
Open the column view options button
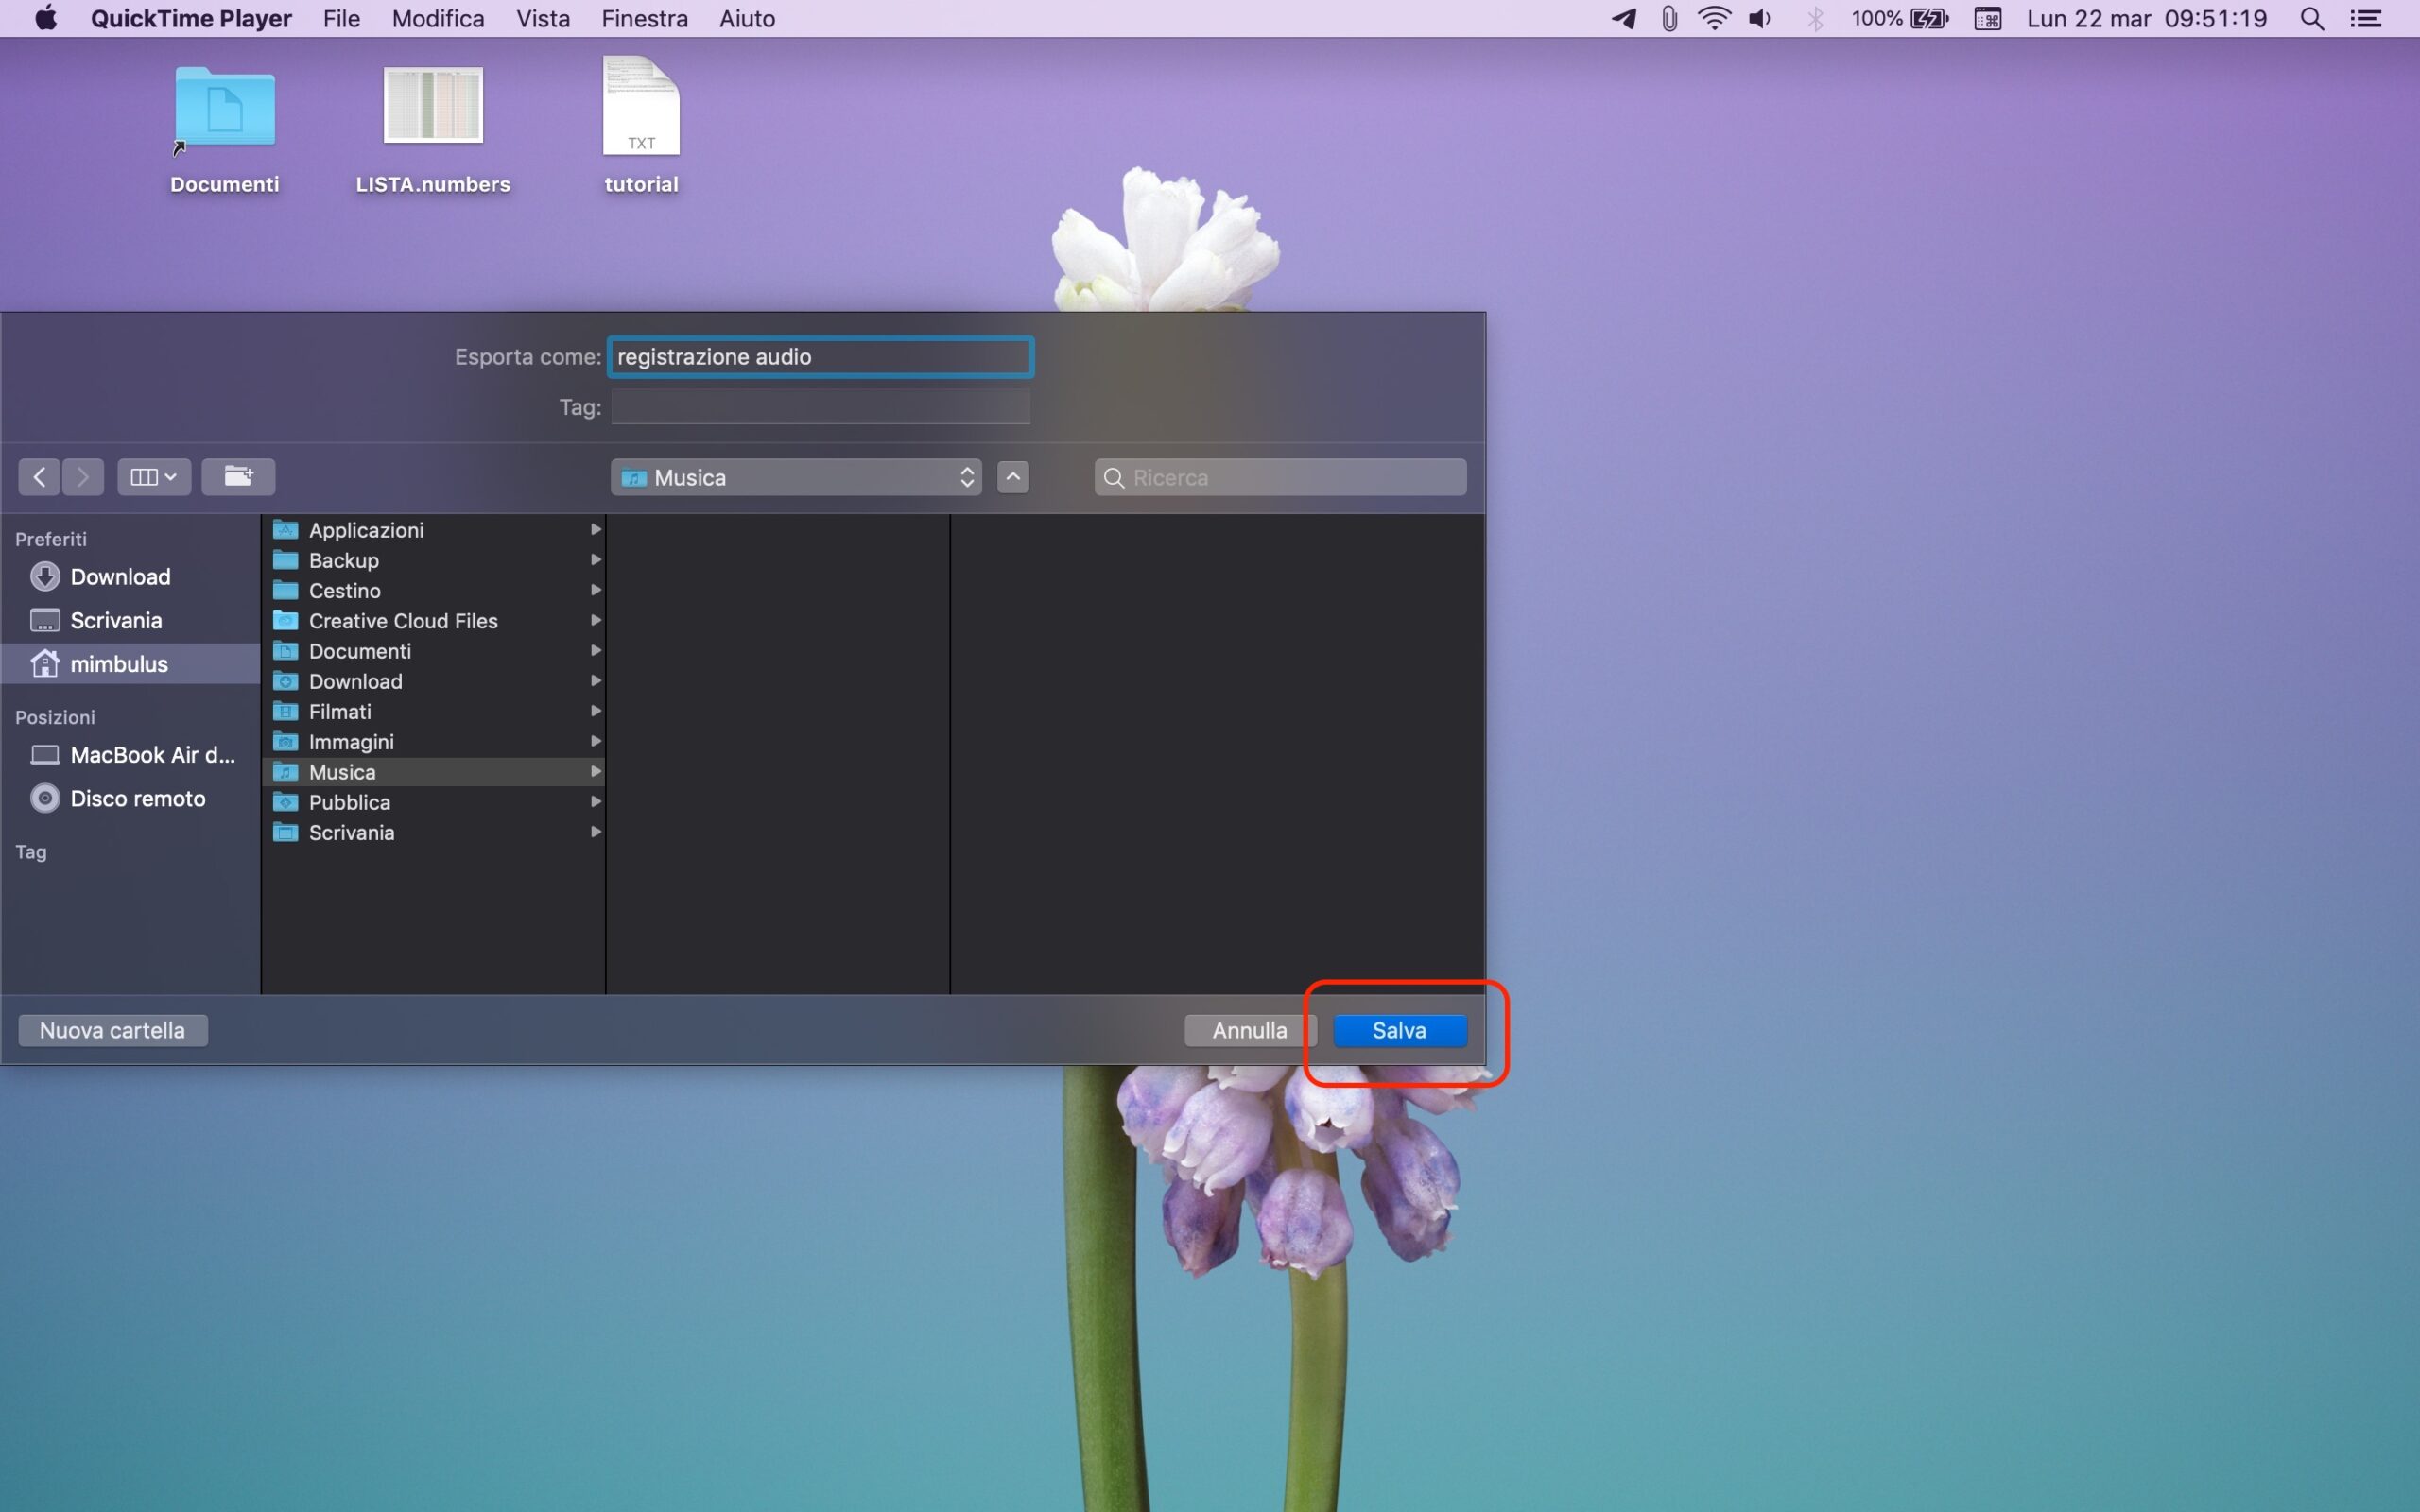(x=153, y=477)
